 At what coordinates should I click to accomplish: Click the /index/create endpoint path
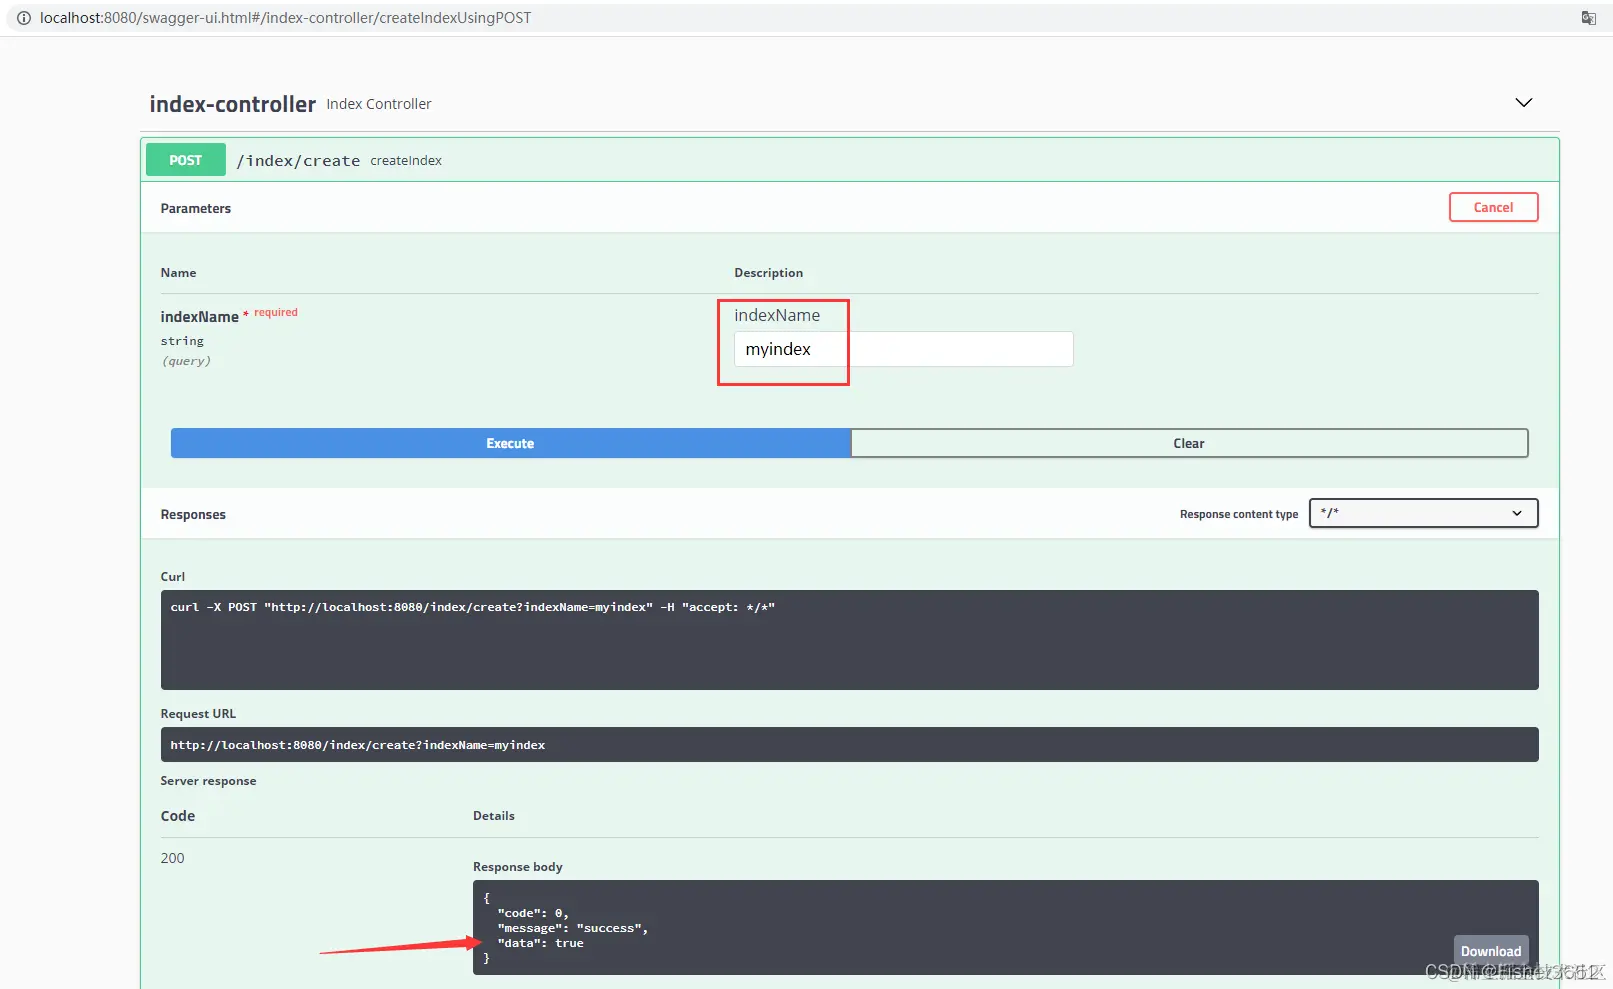click(x=298, y=161)
